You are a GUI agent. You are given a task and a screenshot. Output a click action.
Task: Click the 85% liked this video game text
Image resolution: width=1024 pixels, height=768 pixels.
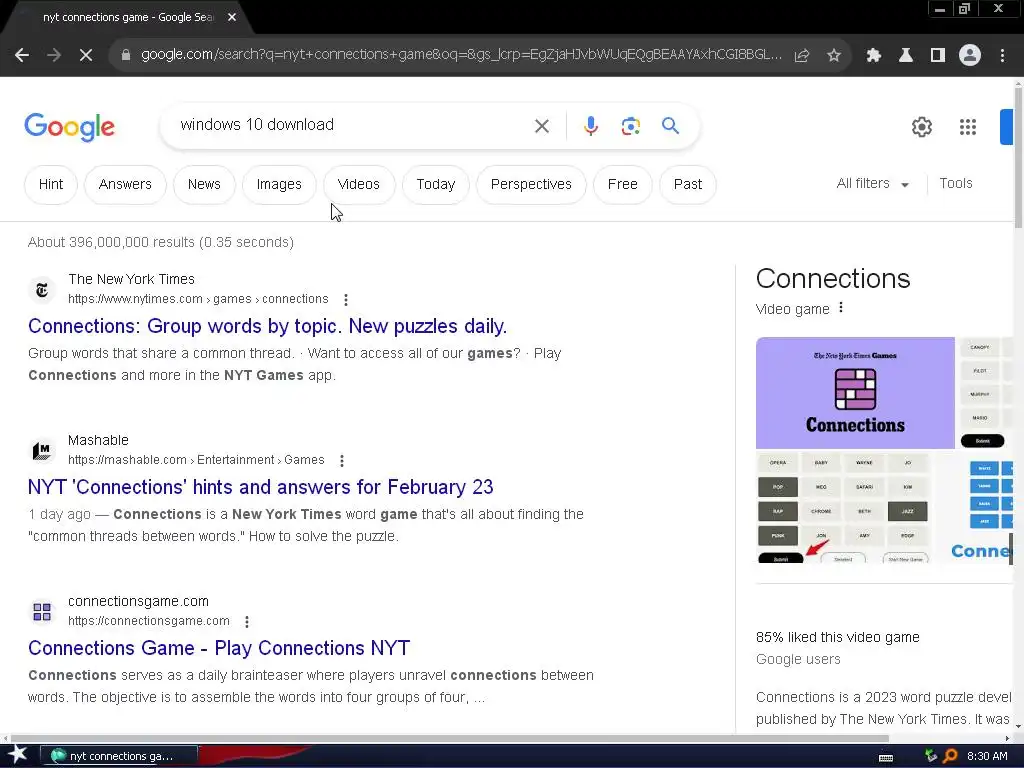click(x=837, y=637)
